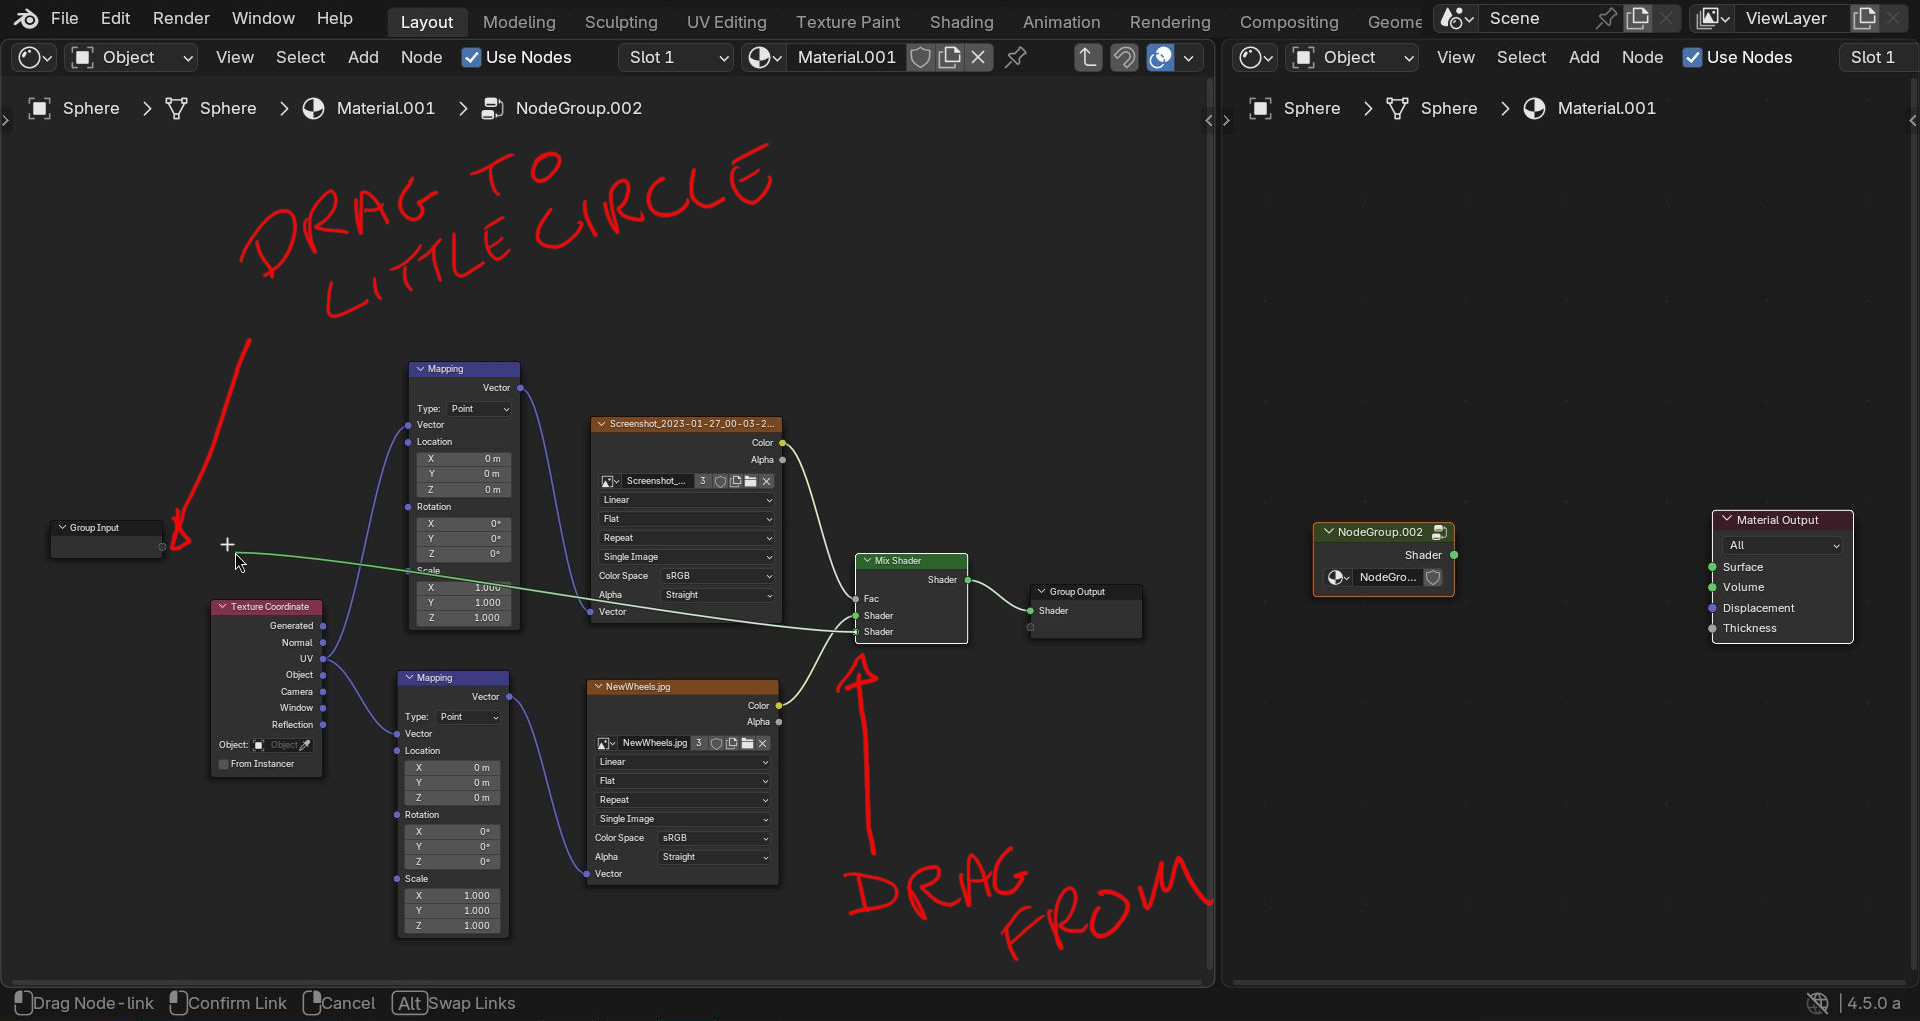Toggle the node overlays icon
The width and height of the screenshot is (1920, 1021).
tap(1160, 58)
